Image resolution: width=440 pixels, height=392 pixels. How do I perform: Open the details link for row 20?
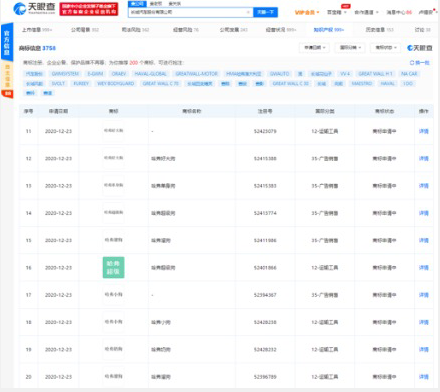coord(423,377)
